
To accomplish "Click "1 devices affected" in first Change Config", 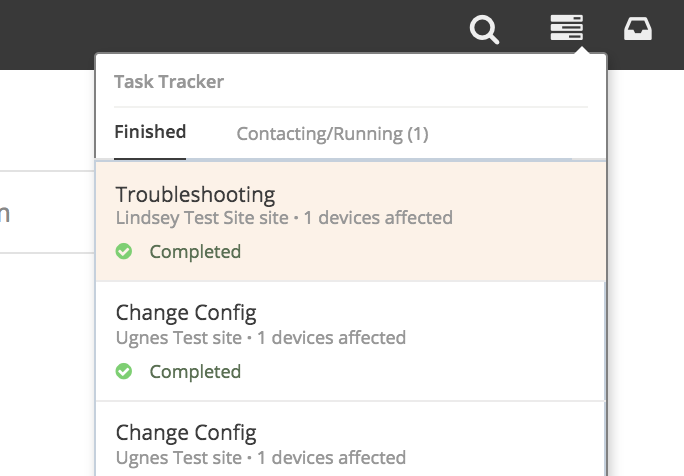I will coord(331,337).
